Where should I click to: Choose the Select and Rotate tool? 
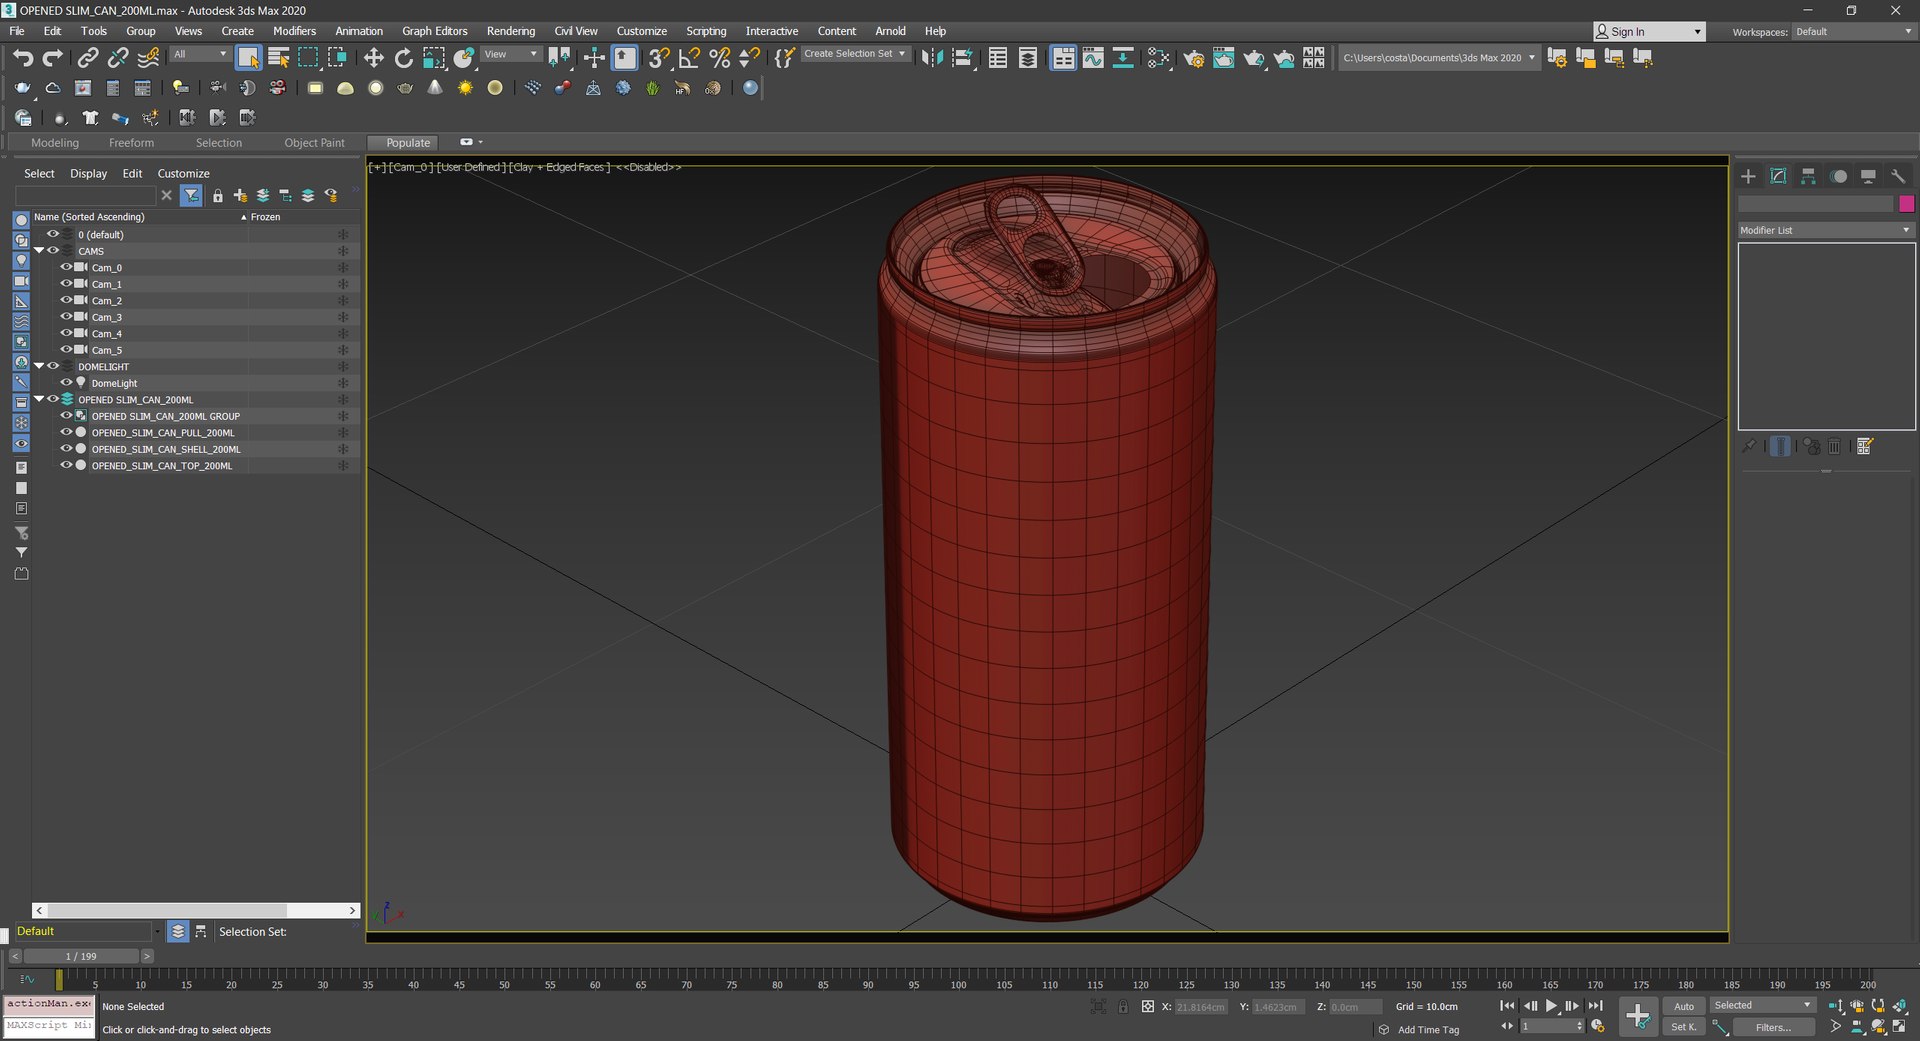[x=404, y=58]
